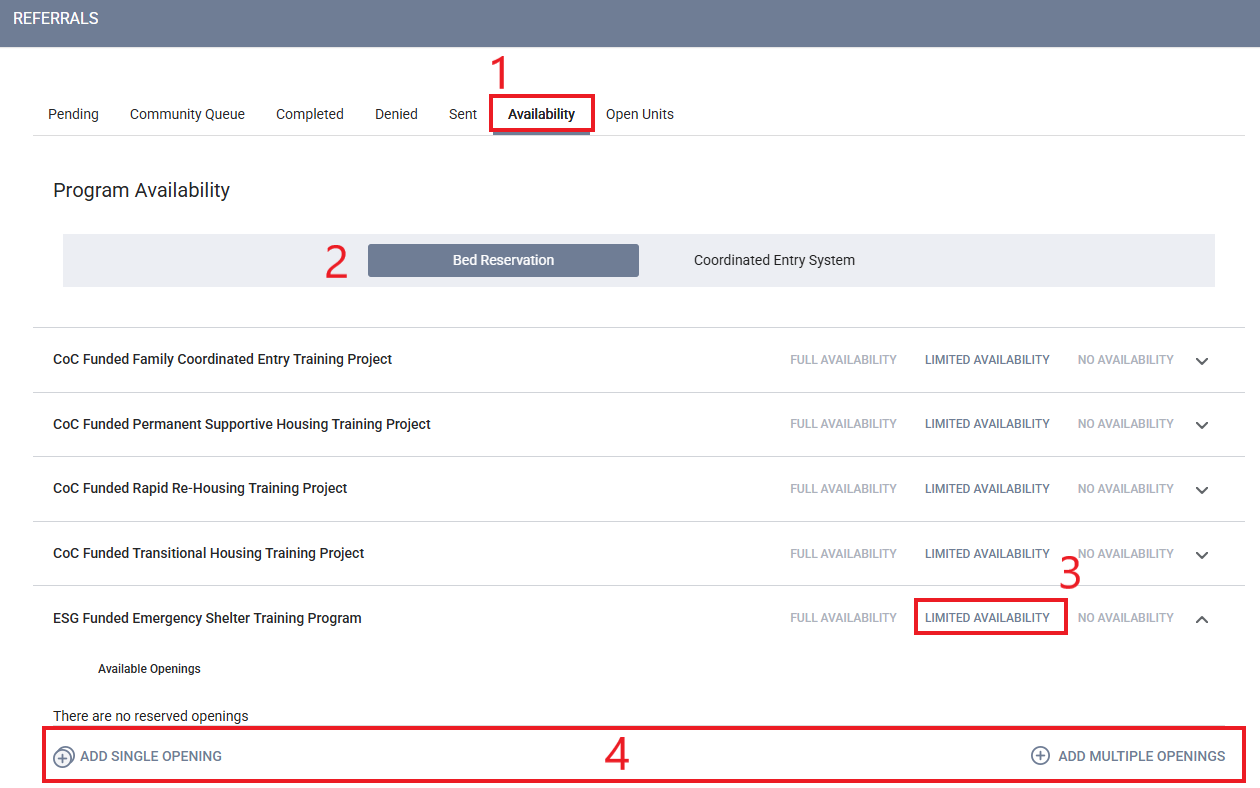Open the Community Queue tab

click(x=187, y=114)
